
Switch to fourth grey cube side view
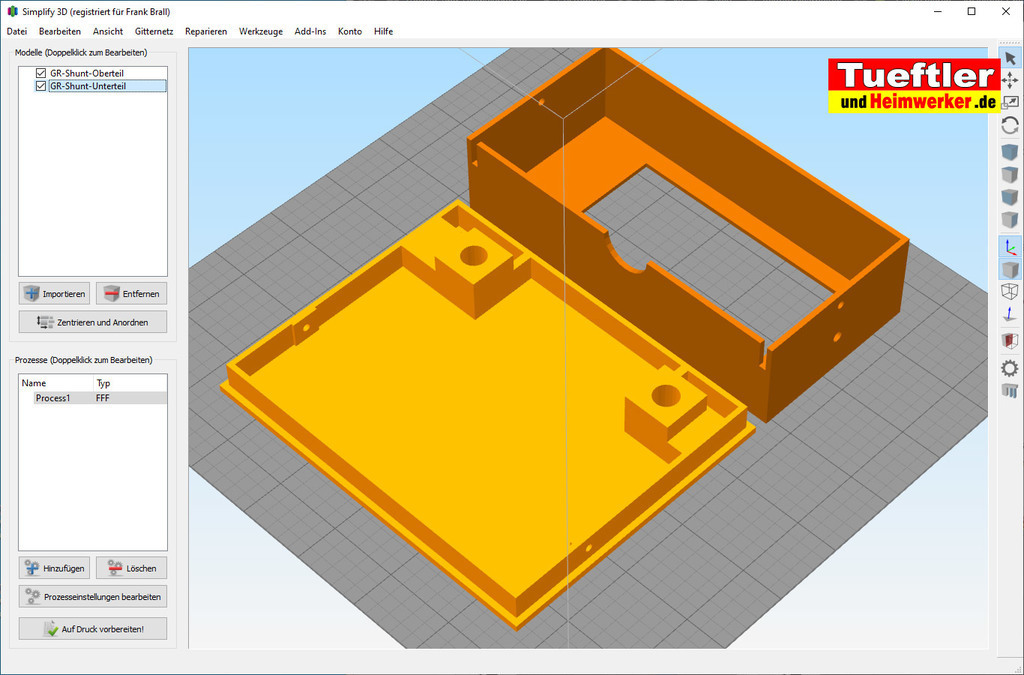tap(1010, 219)
